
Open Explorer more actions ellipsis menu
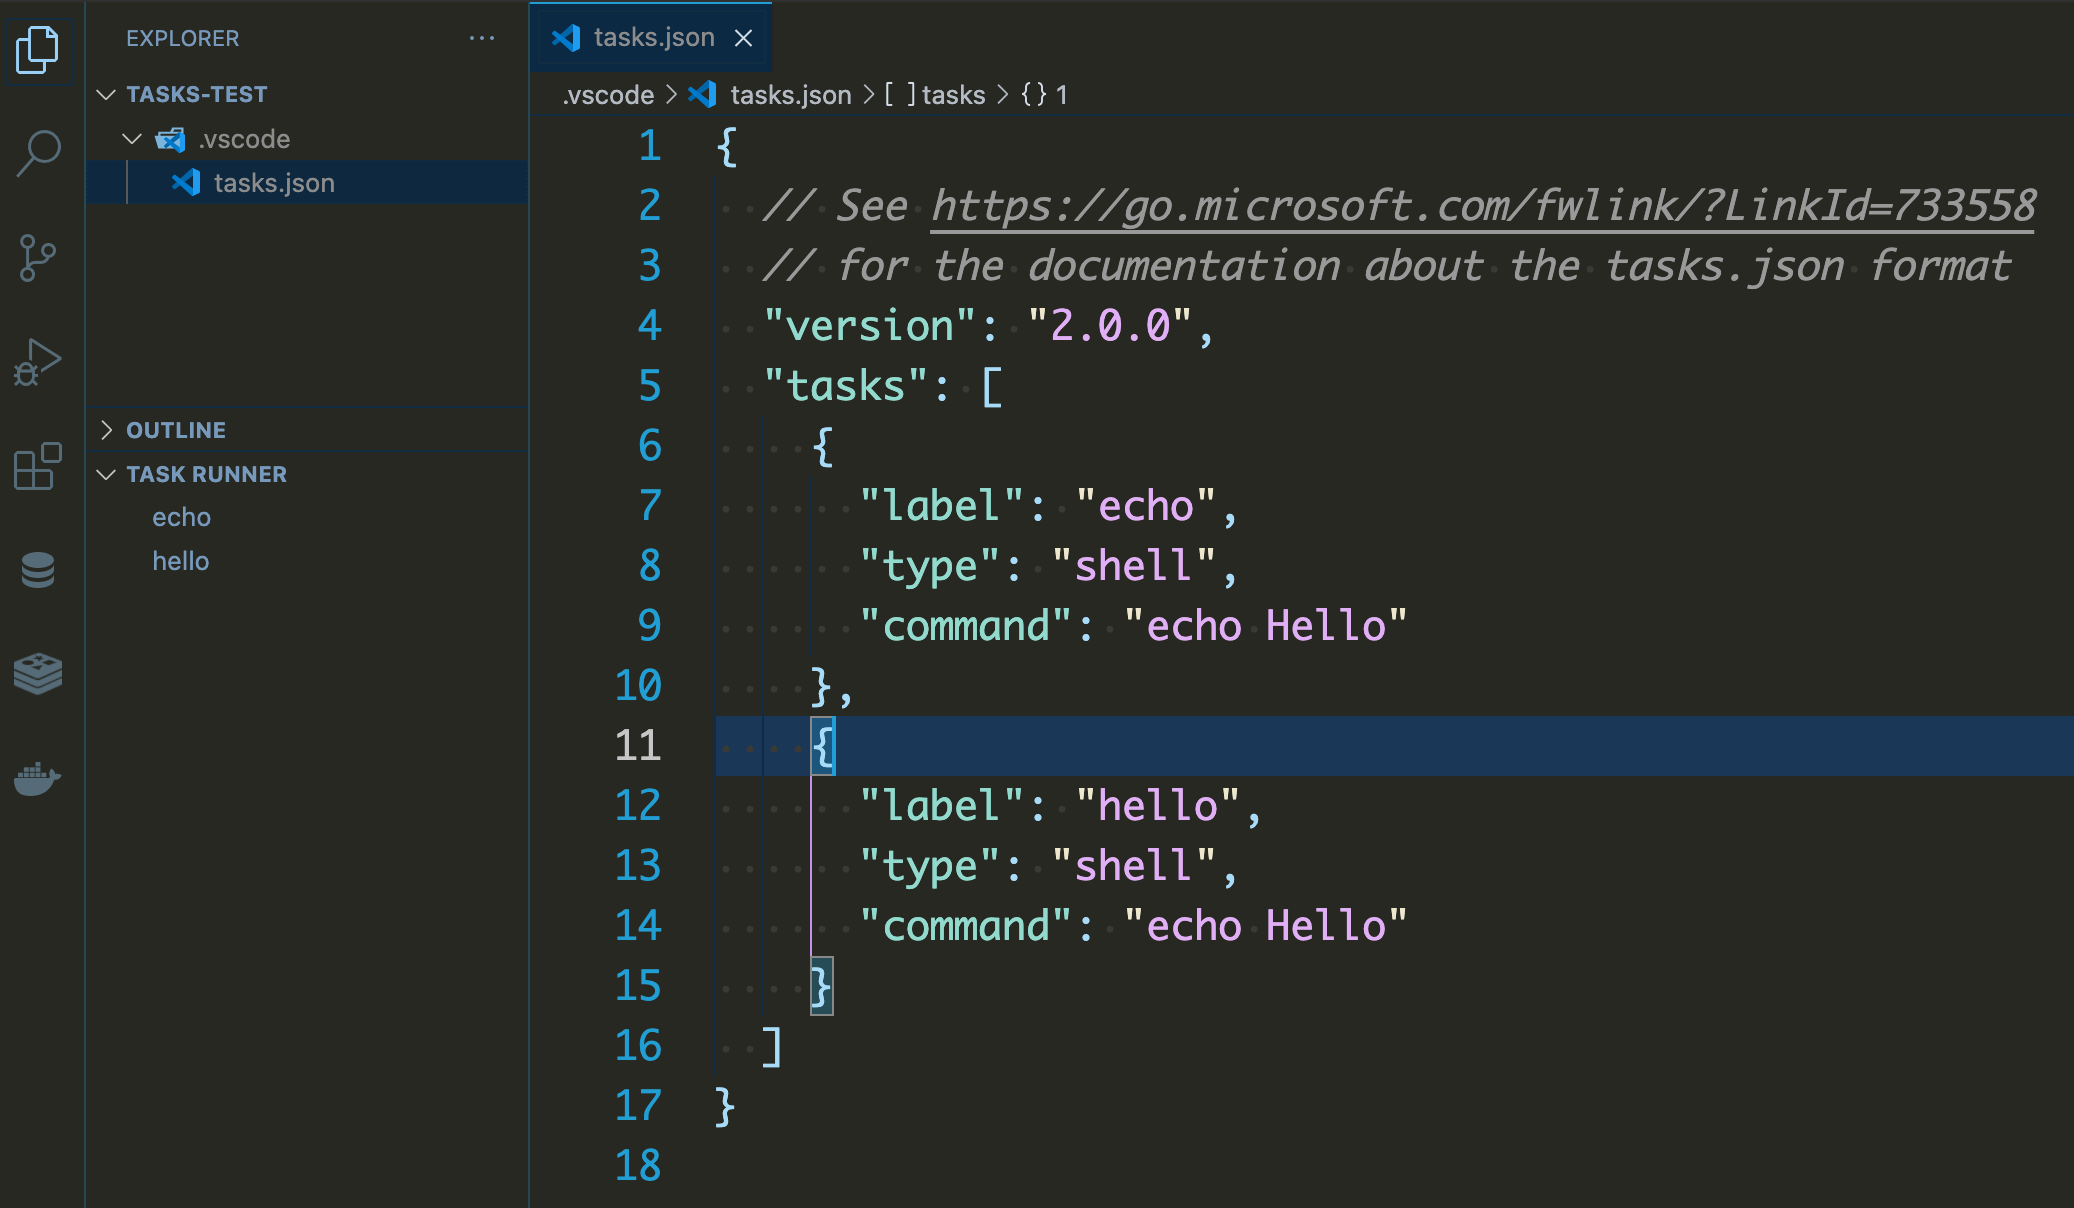click(x=482, y=38)
